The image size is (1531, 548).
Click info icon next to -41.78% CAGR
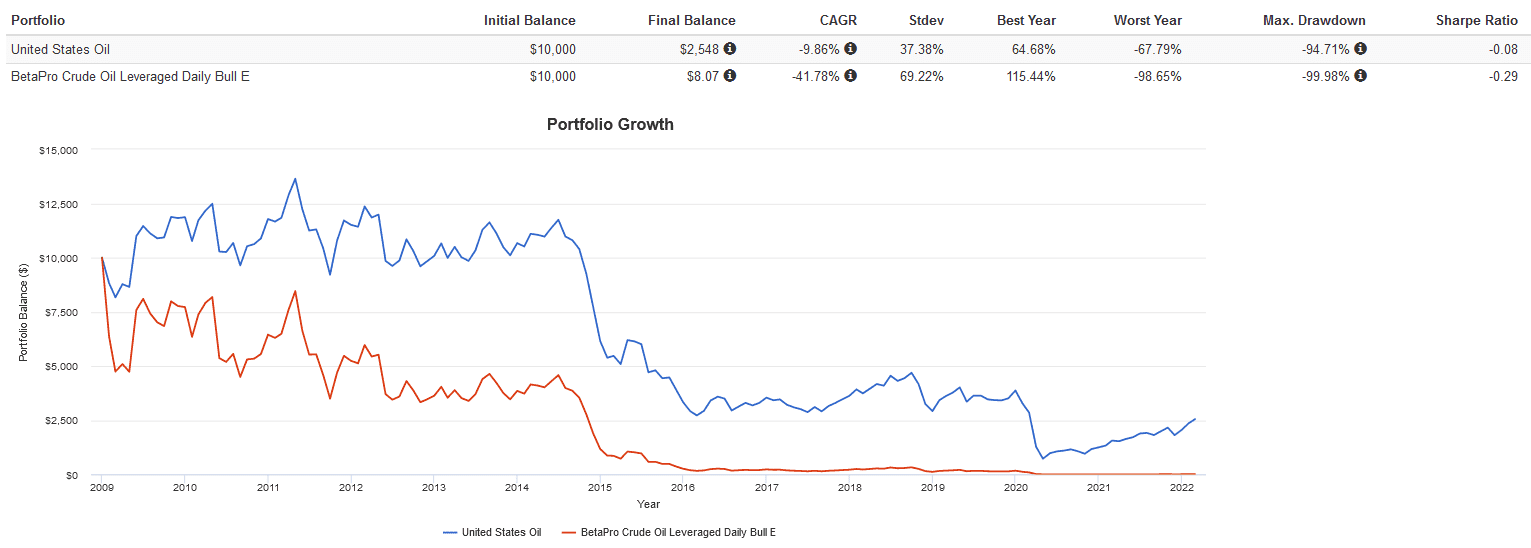click(851, 75)
